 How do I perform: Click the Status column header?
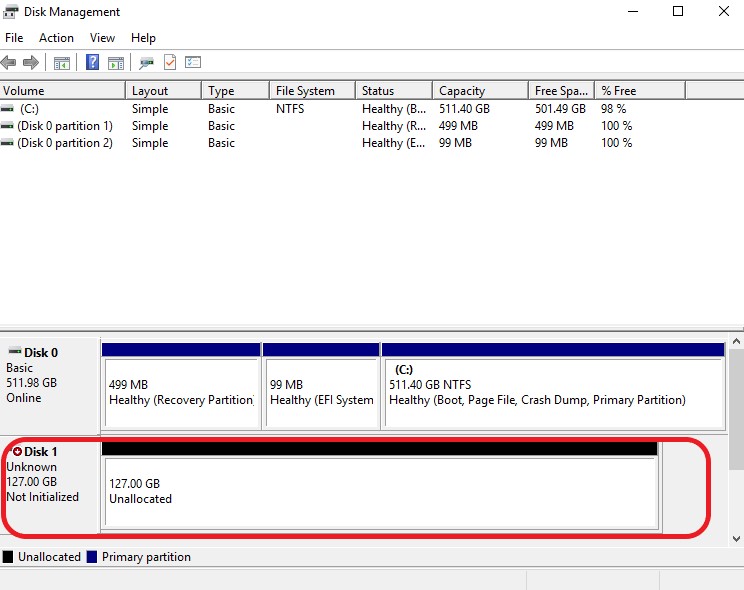(x=392, y=91)
